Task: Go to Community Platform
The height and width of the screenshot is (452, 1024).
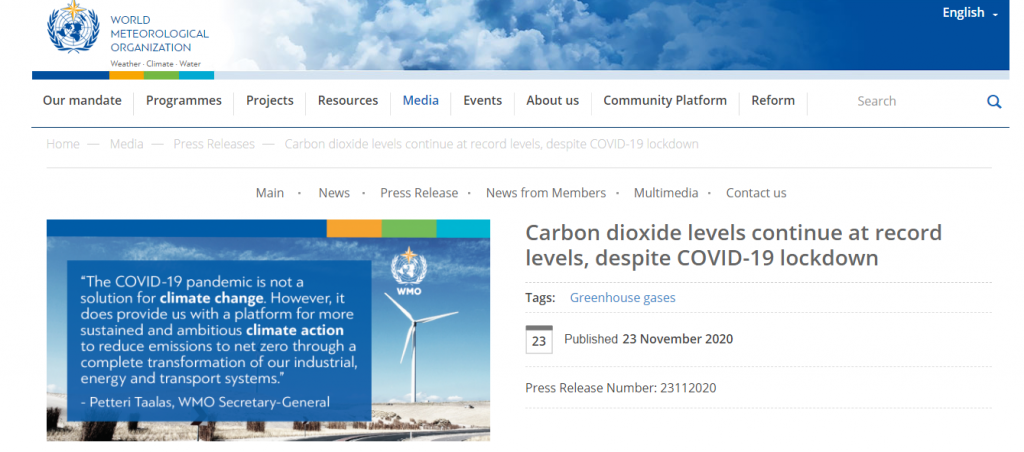Action: [x=665, y=101]
